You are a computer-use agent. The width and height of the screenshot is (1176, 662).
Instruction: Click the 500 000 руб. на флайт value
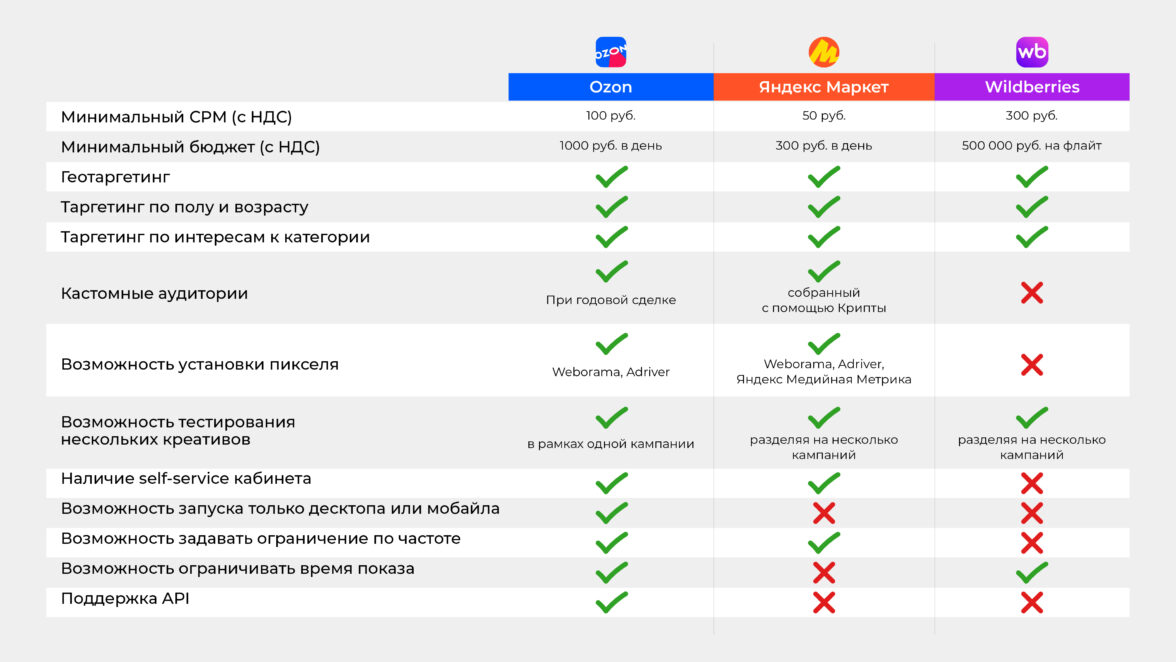click(1032, 146)
